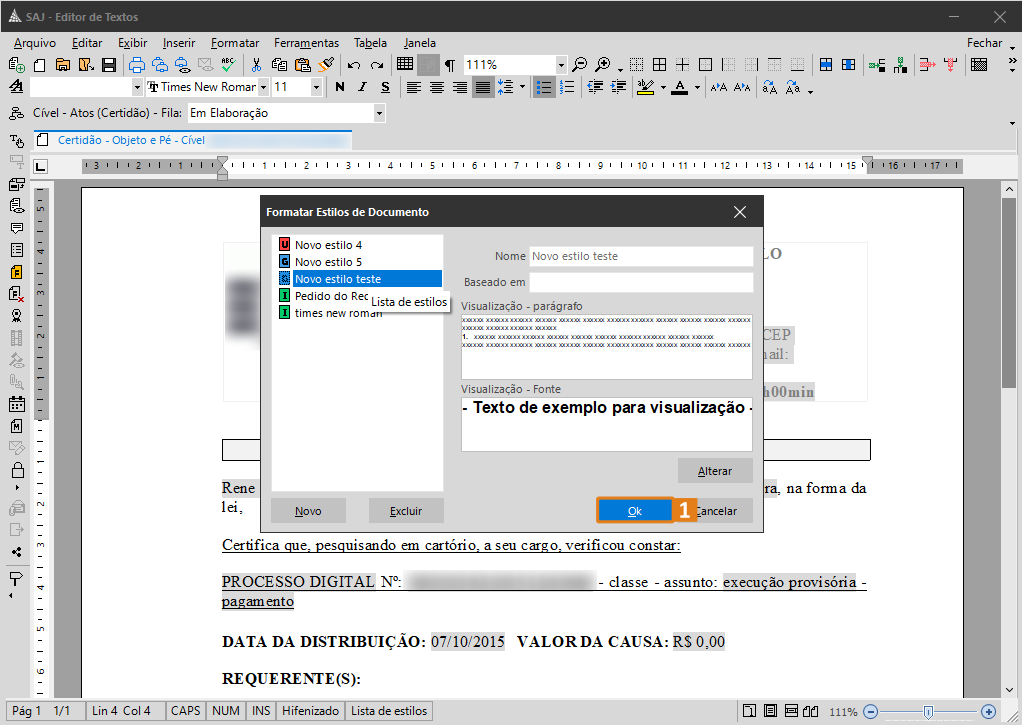This screenshot has height=725, width=1022.
Task: Click the zoom out magnifier icon
Action: (x=579, y=65)
